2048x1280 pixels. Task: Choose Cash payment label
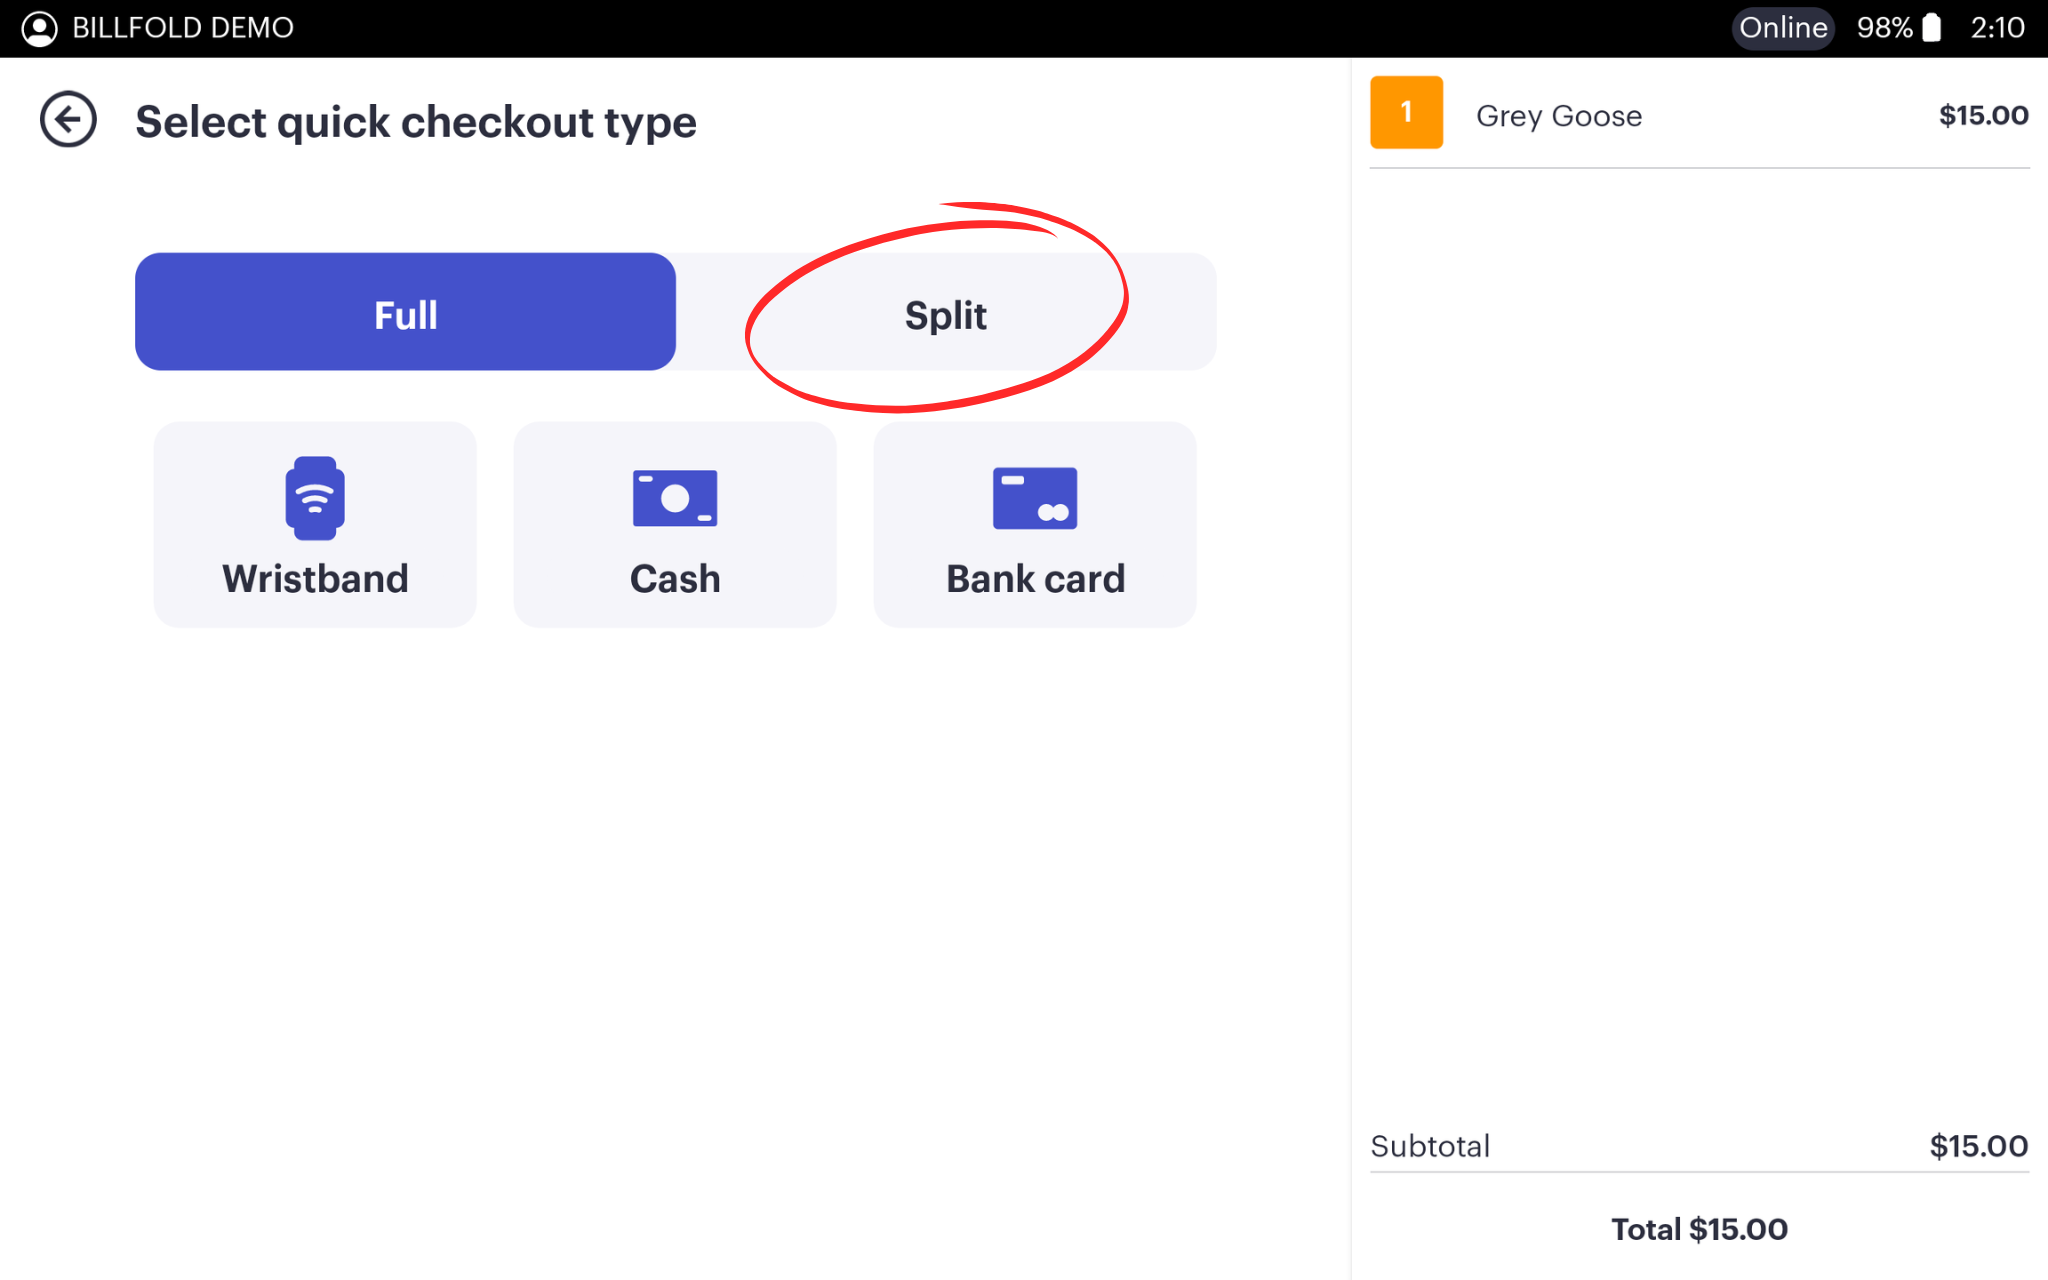675,579
